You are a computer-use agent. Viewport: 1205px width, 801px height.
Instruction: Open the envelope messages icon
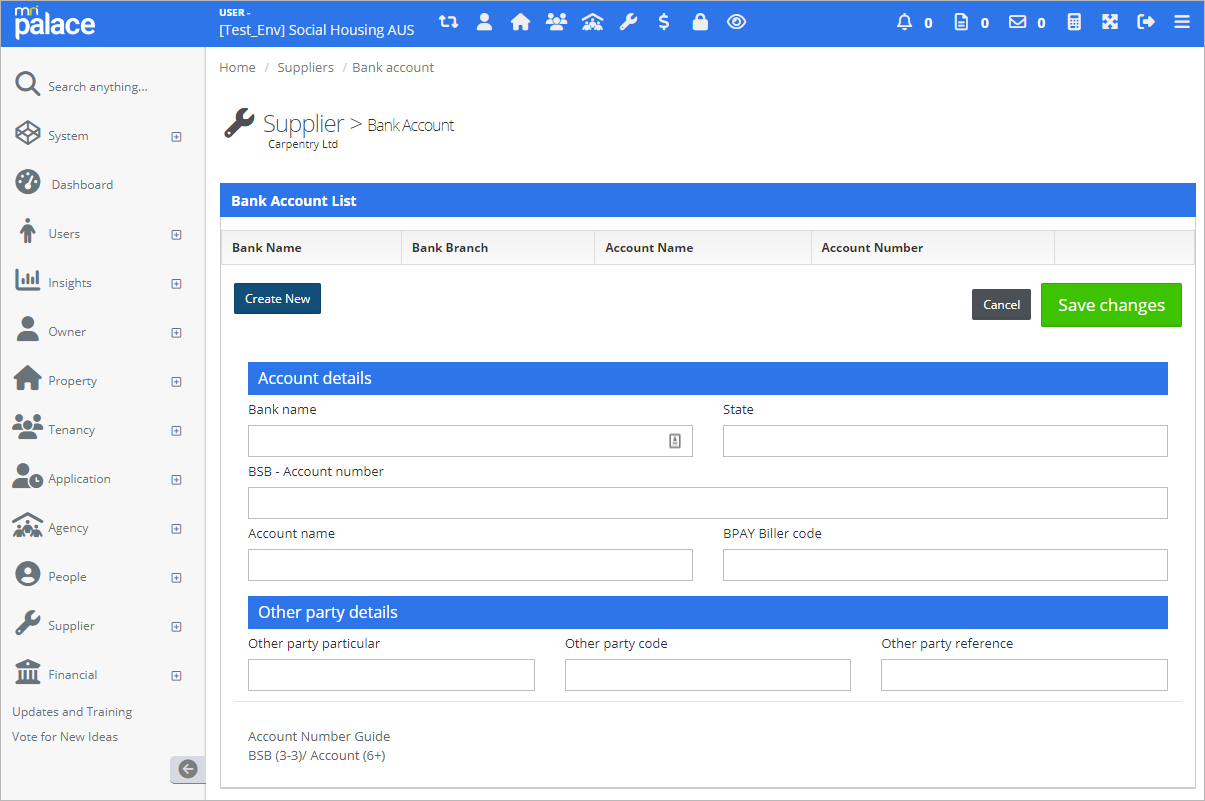tap(1018, 22)
